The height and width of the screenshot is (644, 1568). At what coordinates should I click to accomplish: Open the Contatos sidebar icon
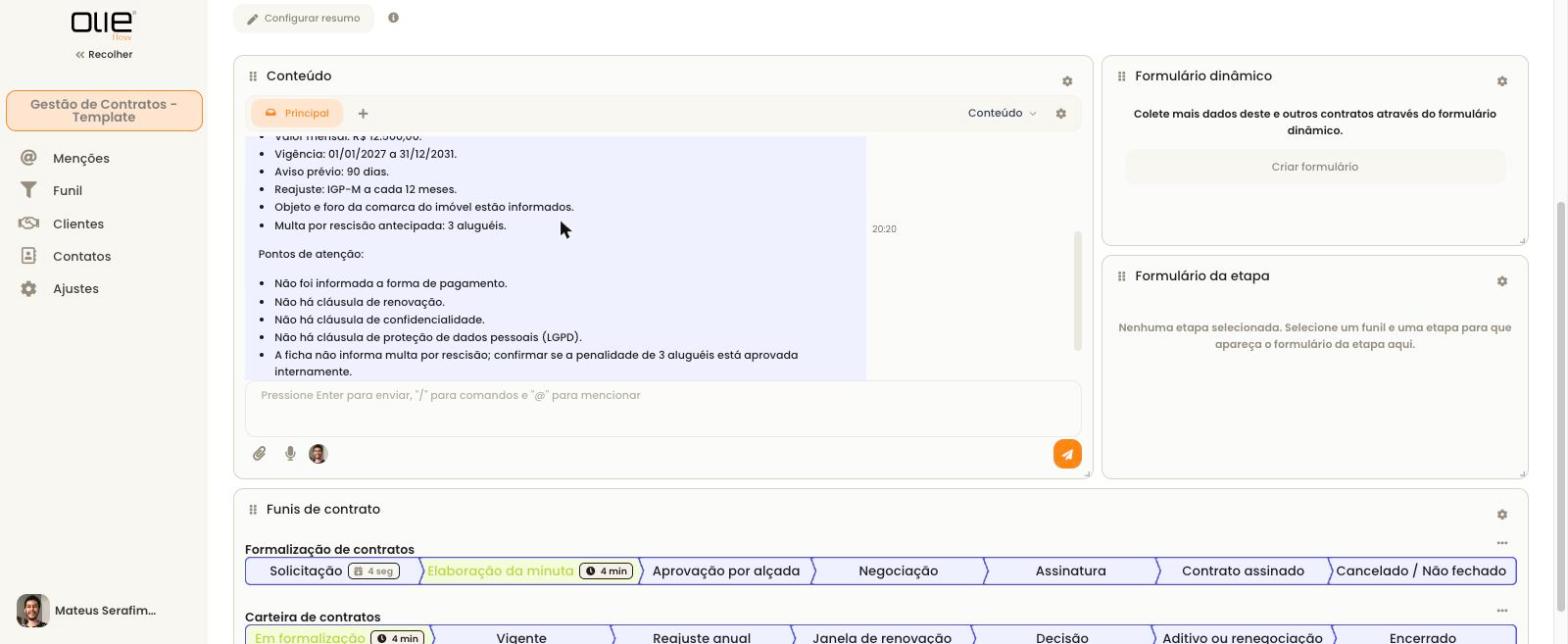pos(29,256)
